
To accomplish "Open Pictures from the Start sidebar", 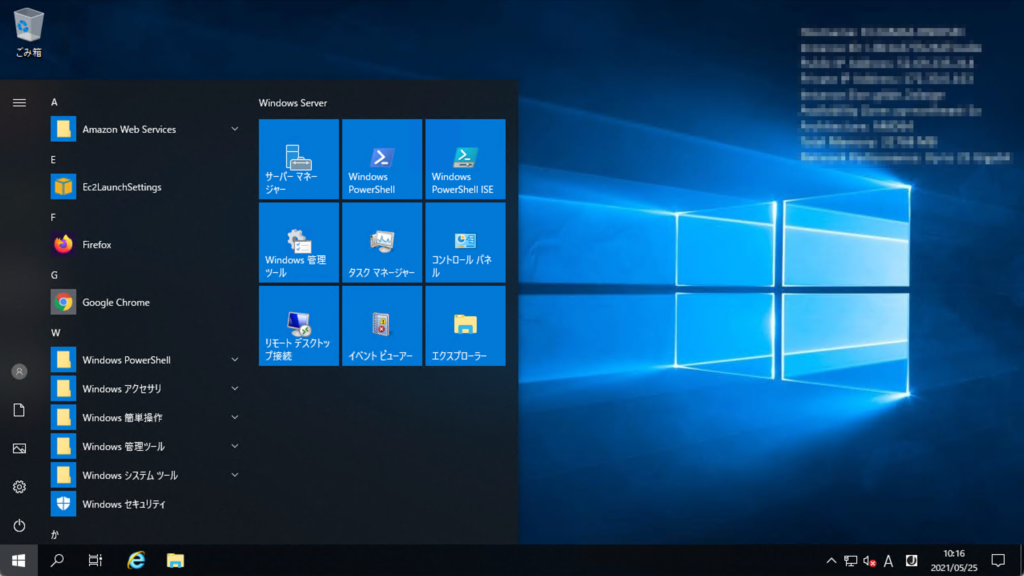I will [19, 449].
